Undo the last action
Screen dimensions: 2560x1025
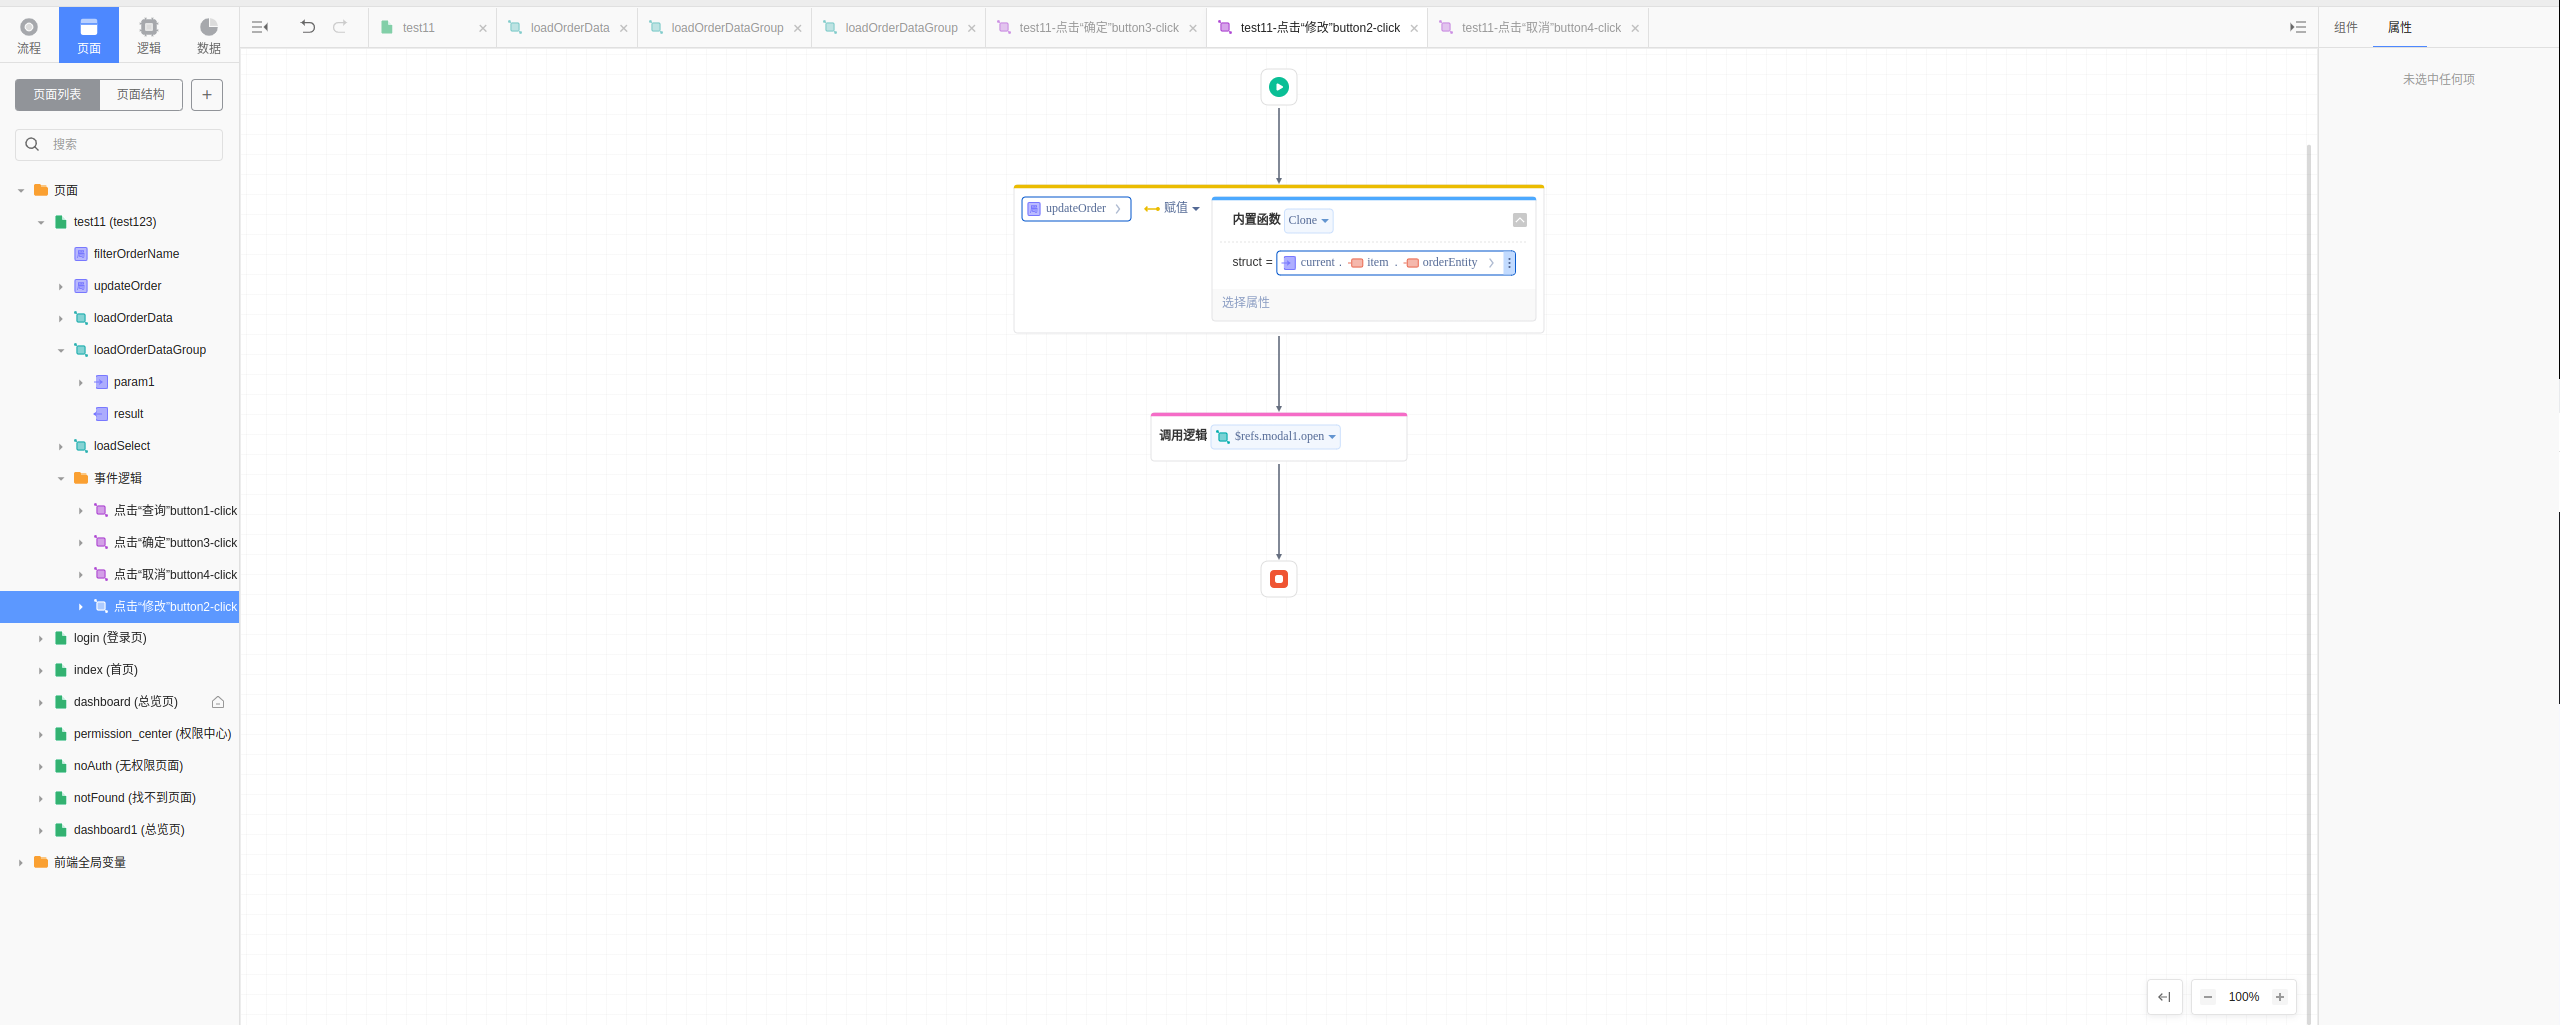point(308,27)
